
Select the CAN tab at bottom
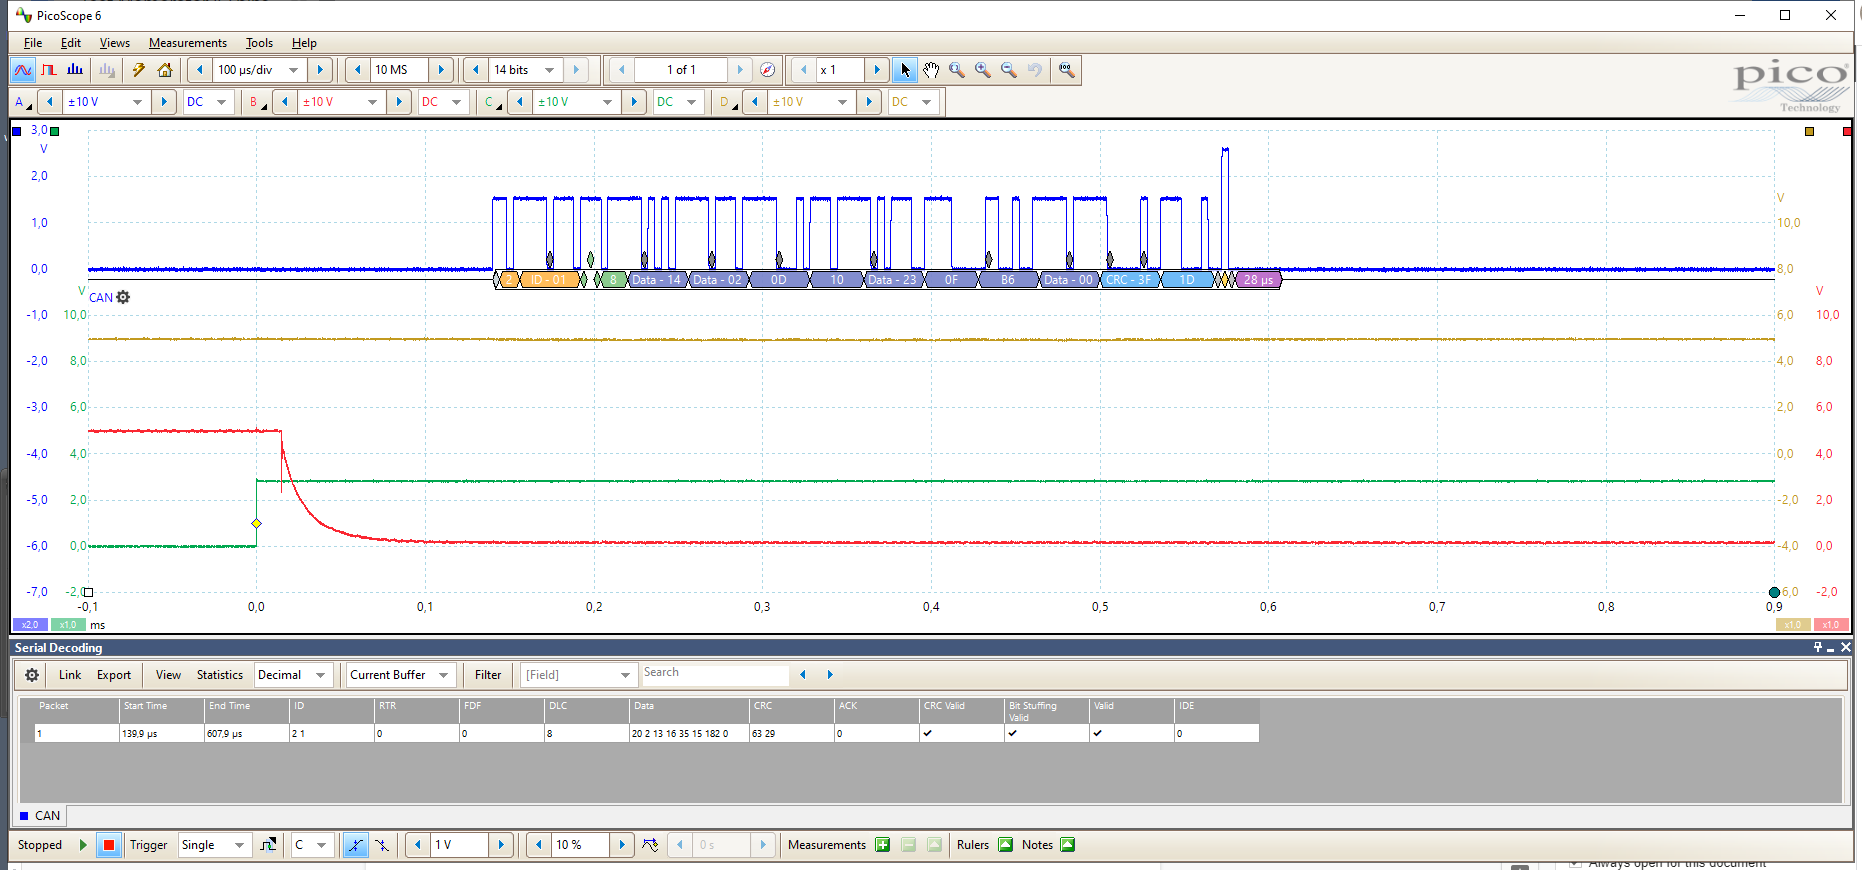[40, 816]
